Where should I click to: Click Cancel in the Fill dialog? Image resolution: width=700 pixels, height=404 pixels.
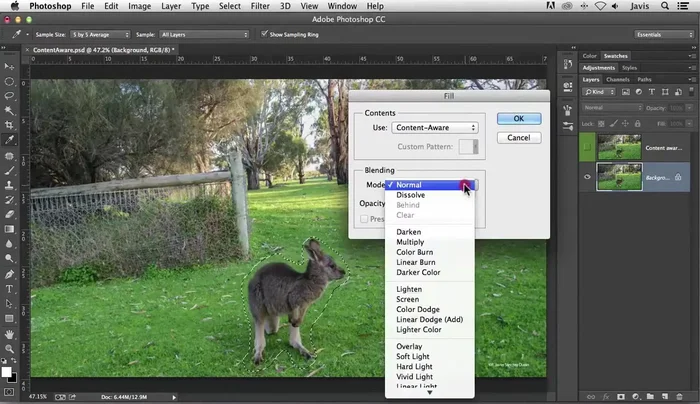tap(518, 137)
